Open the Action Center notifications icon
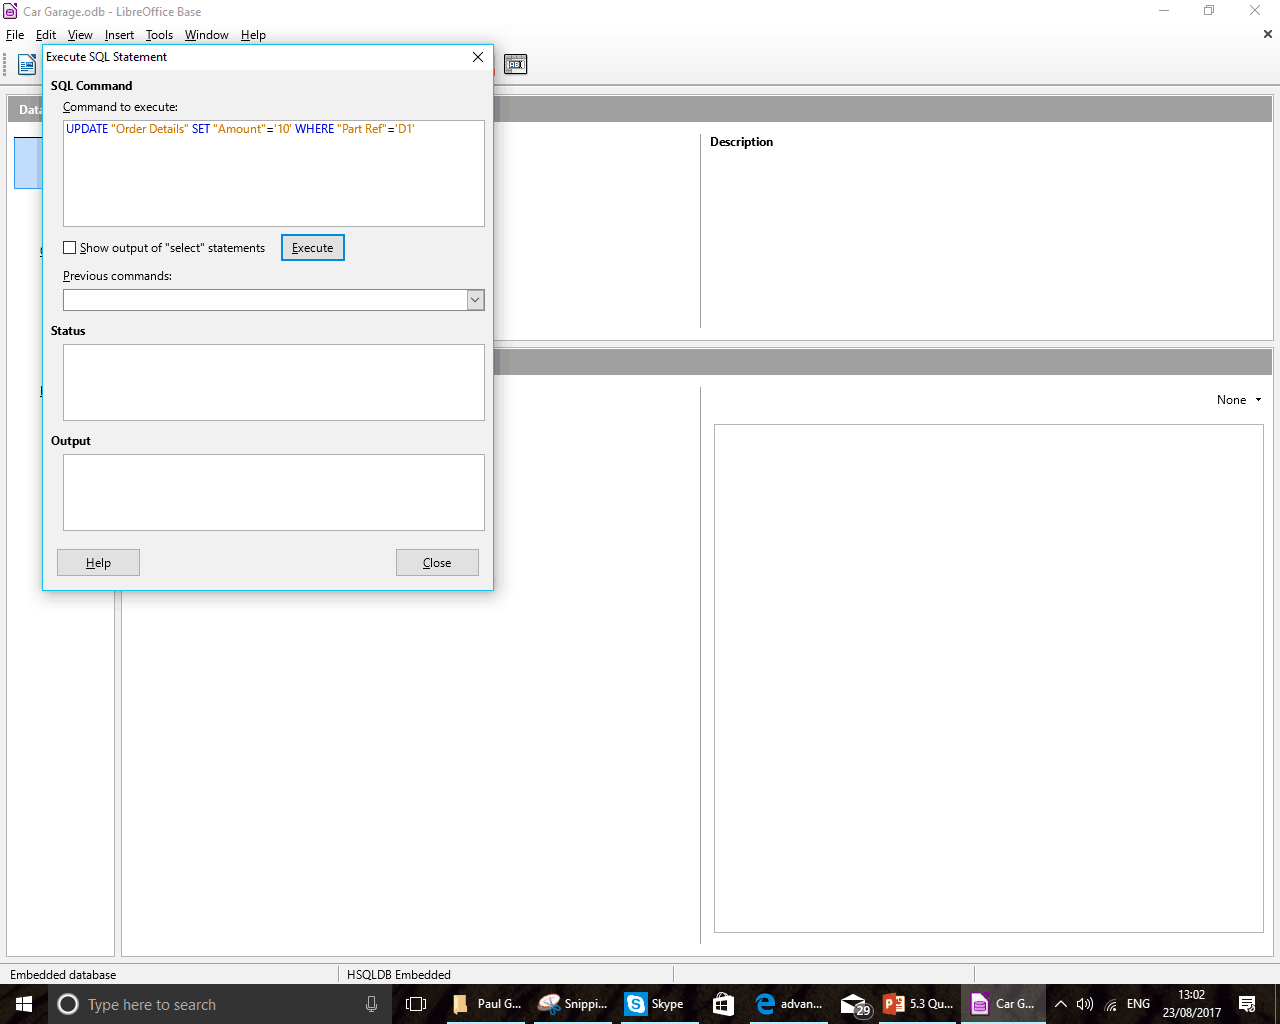The height and width of the screenshot is (1024, 1280). tap(1247, 1004)
